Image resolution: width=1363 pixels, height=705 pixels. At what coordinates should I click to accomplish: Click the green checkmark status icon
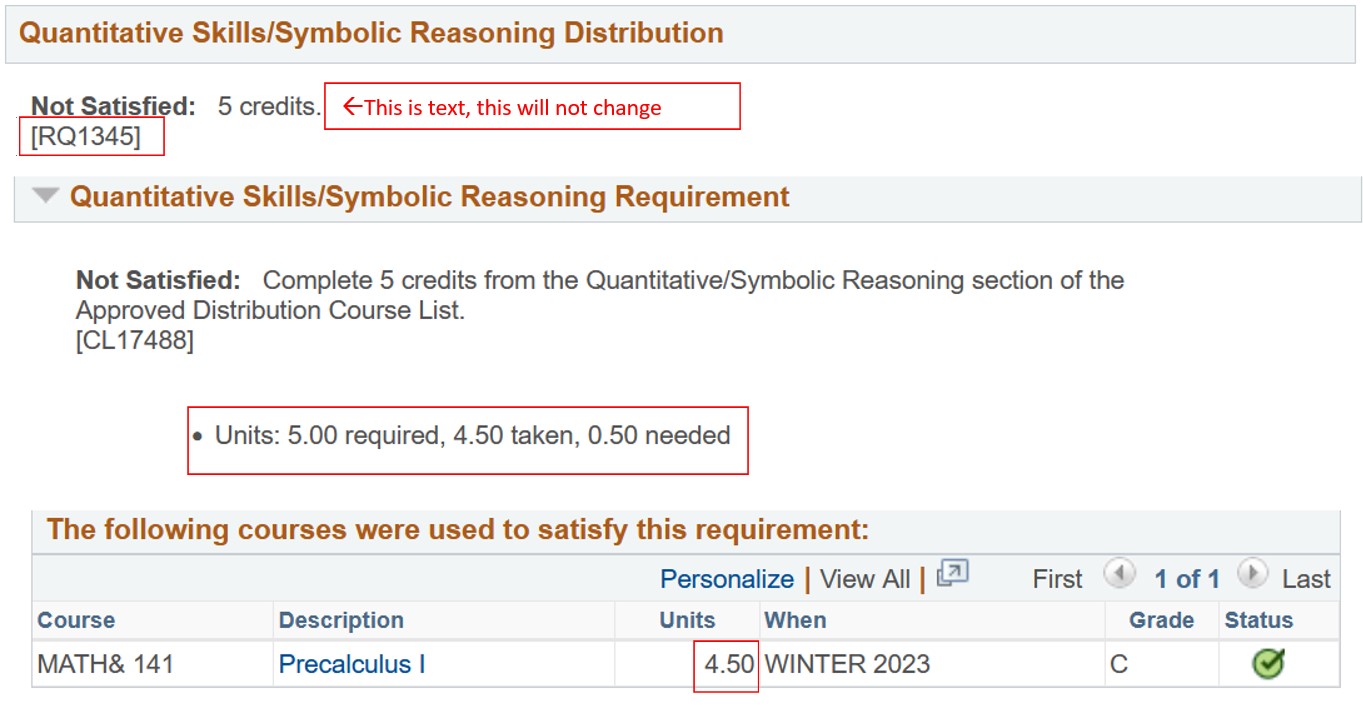point(1268,664)
